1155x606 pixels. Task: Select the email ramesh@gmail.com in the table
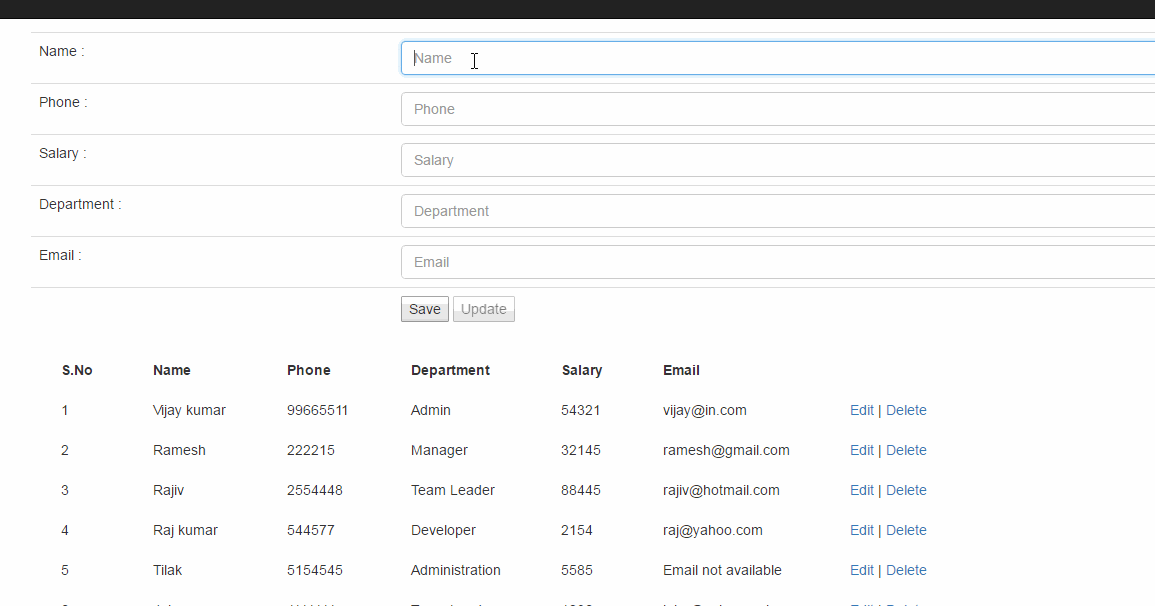(x=726, y=450)
